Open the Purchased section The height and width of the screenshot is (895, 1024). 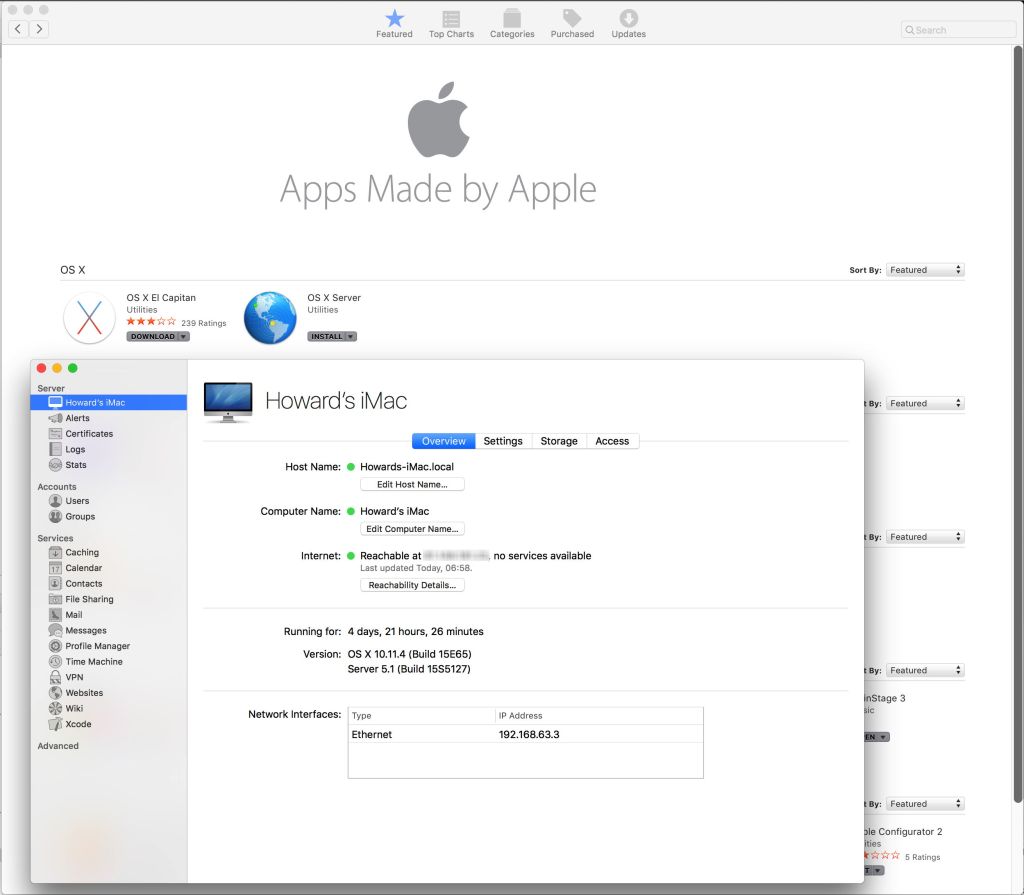pyautogui.click(x=572, y=24)
